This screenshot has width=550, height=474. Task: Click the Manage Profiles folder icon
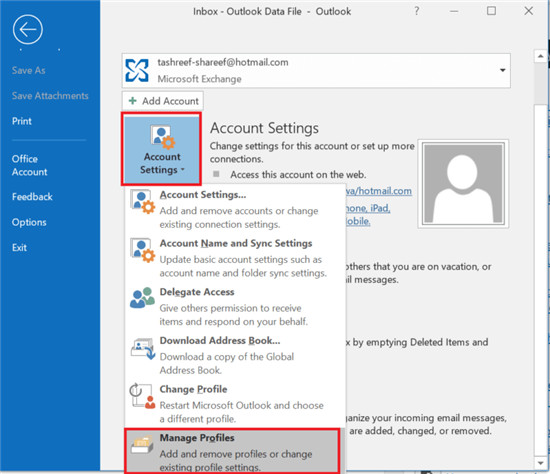pyautogui.click(x=142, y=445)
